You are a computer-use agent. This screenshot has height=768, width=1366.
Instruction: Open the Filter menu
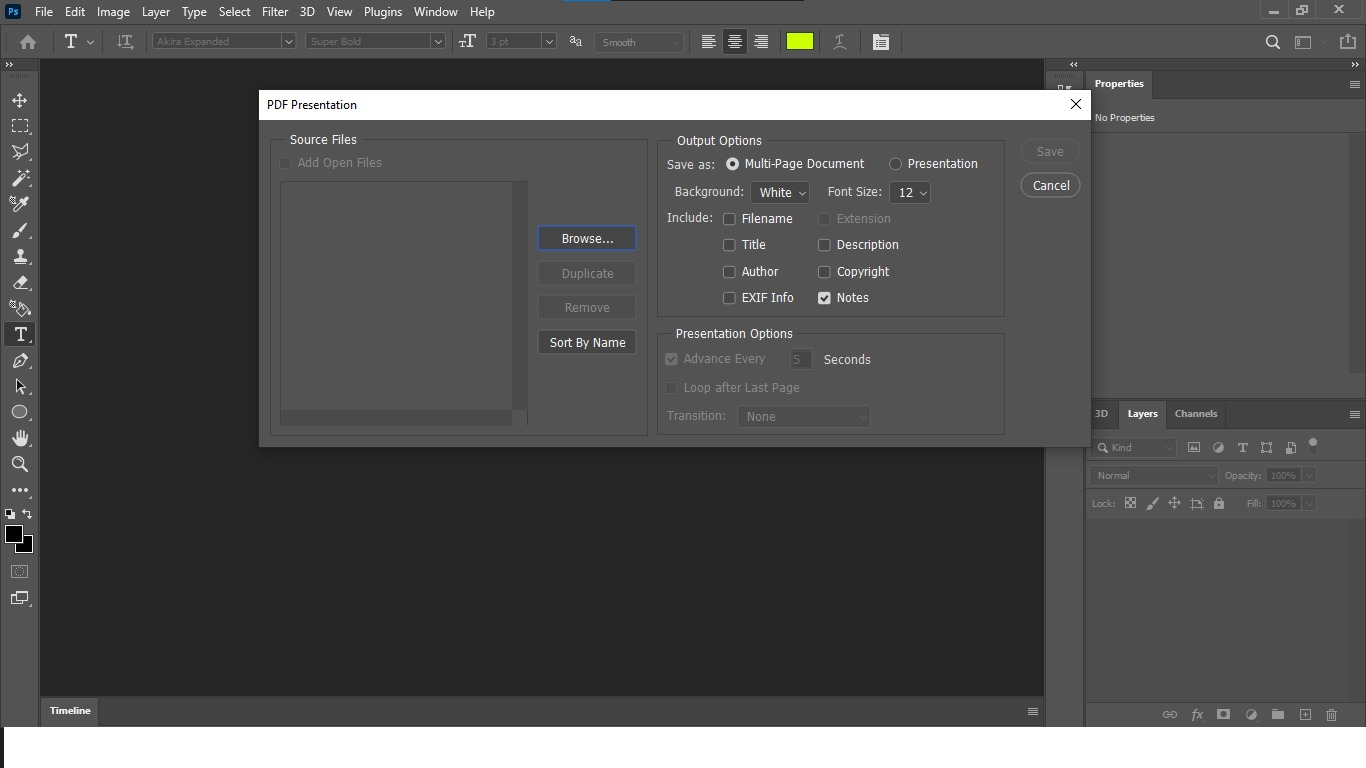pyautogui.click(x=275, y=12)
